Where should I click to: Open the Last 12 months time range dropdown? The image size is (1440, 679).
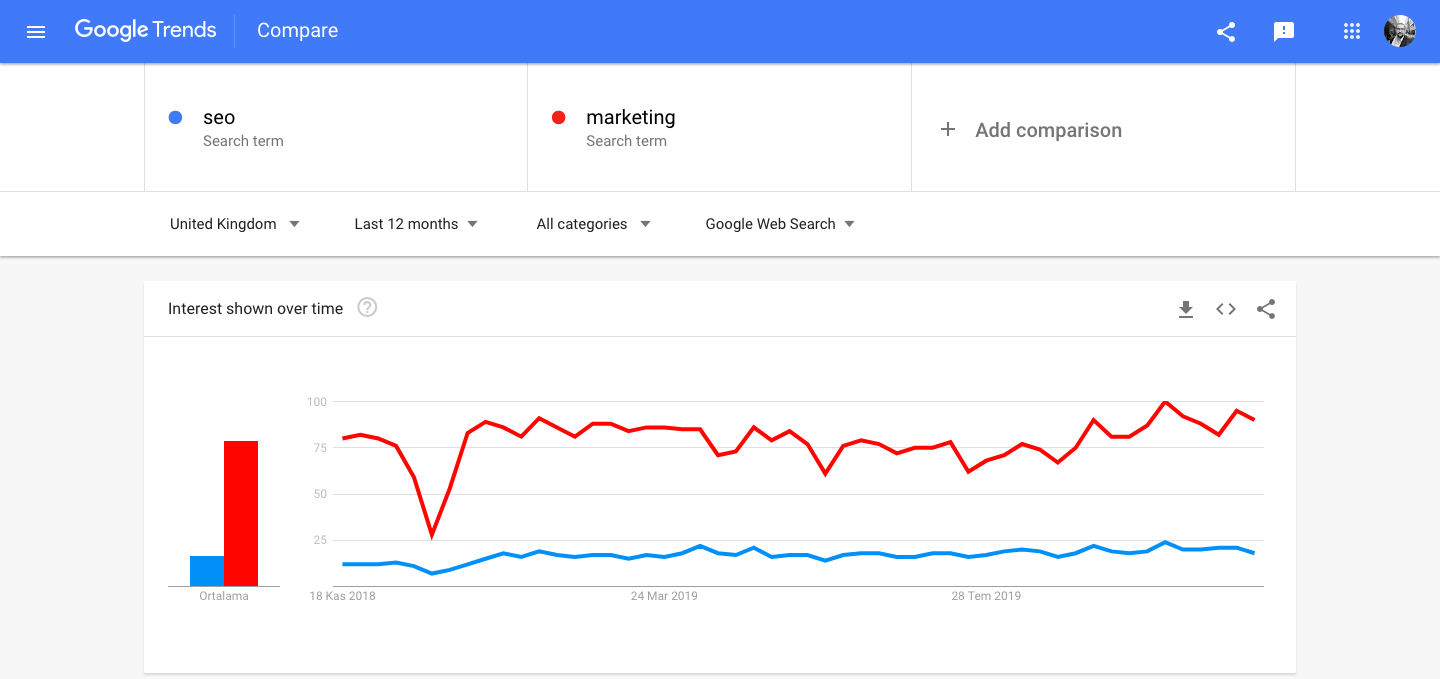416,224
